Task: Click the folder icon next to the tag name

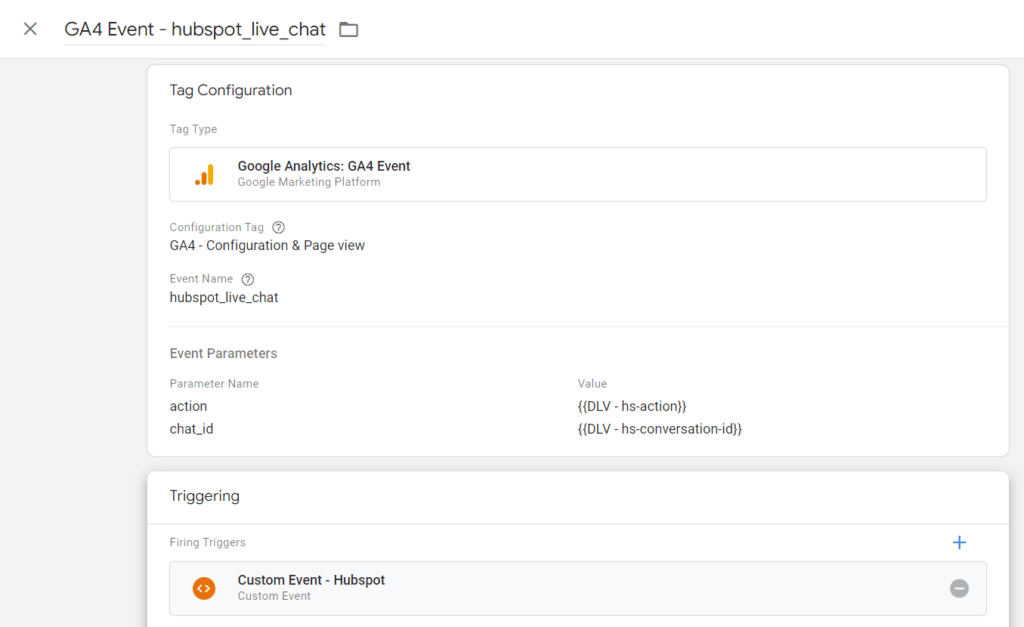Action: [349, 29]
